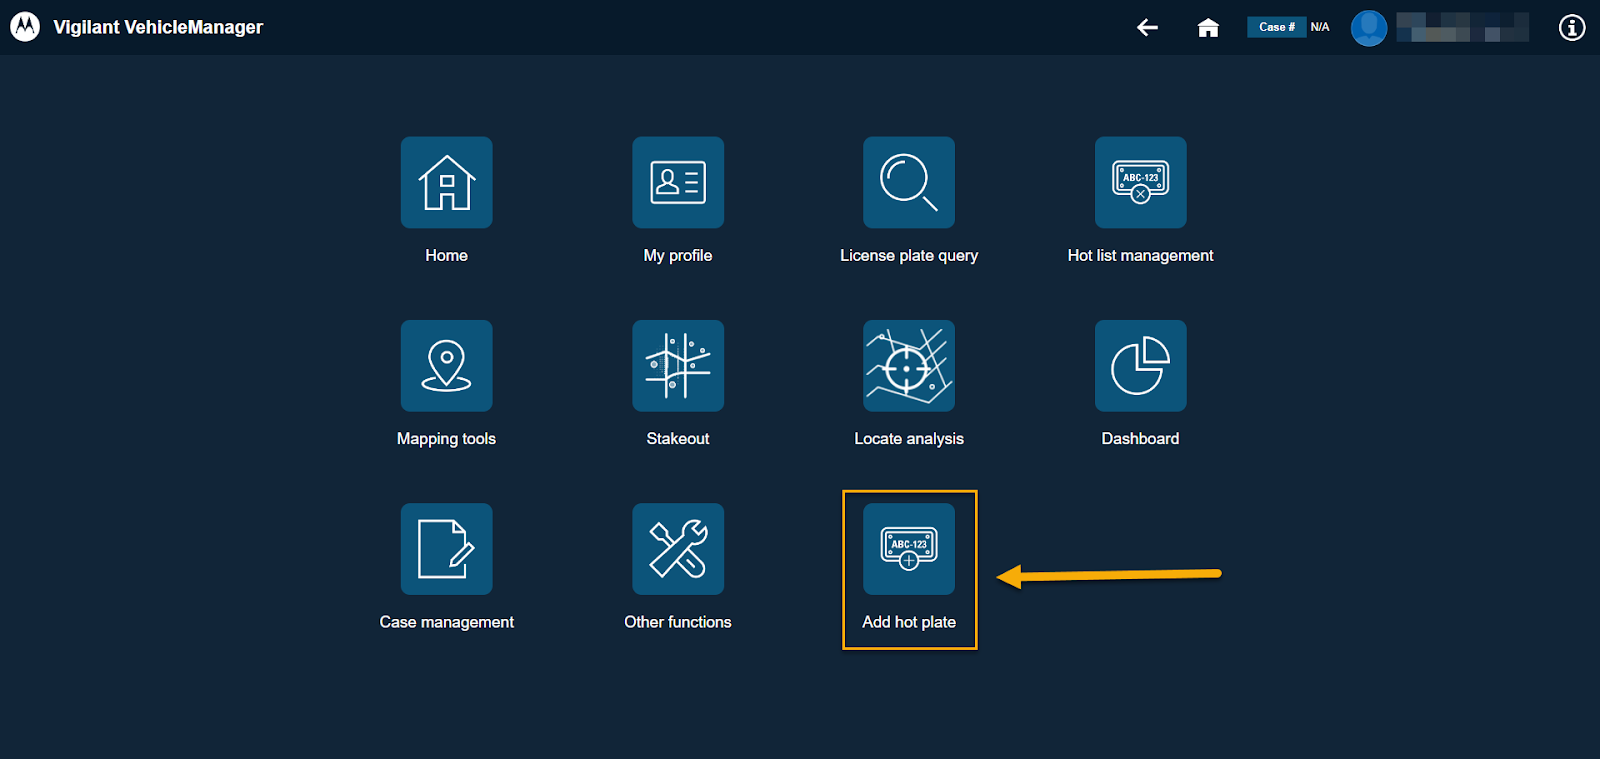
Task: Click the 'Hot list management' label
Action: click(1140, 256)
